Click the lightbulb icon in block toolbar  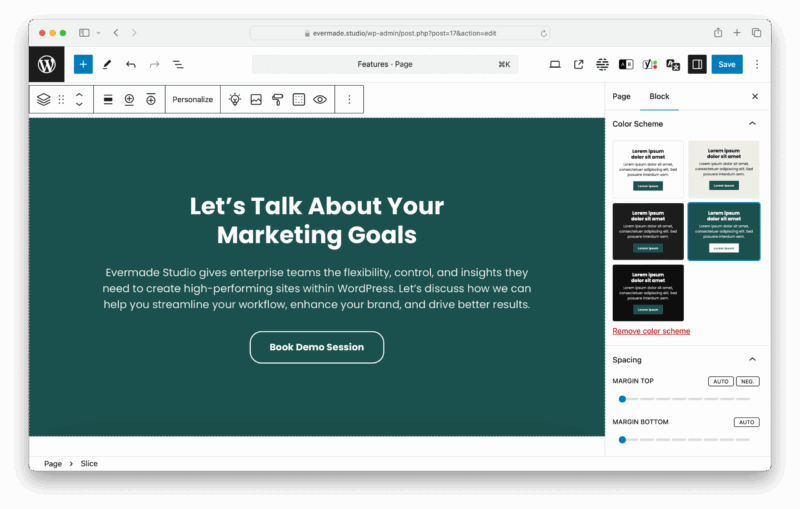(235, 99)
